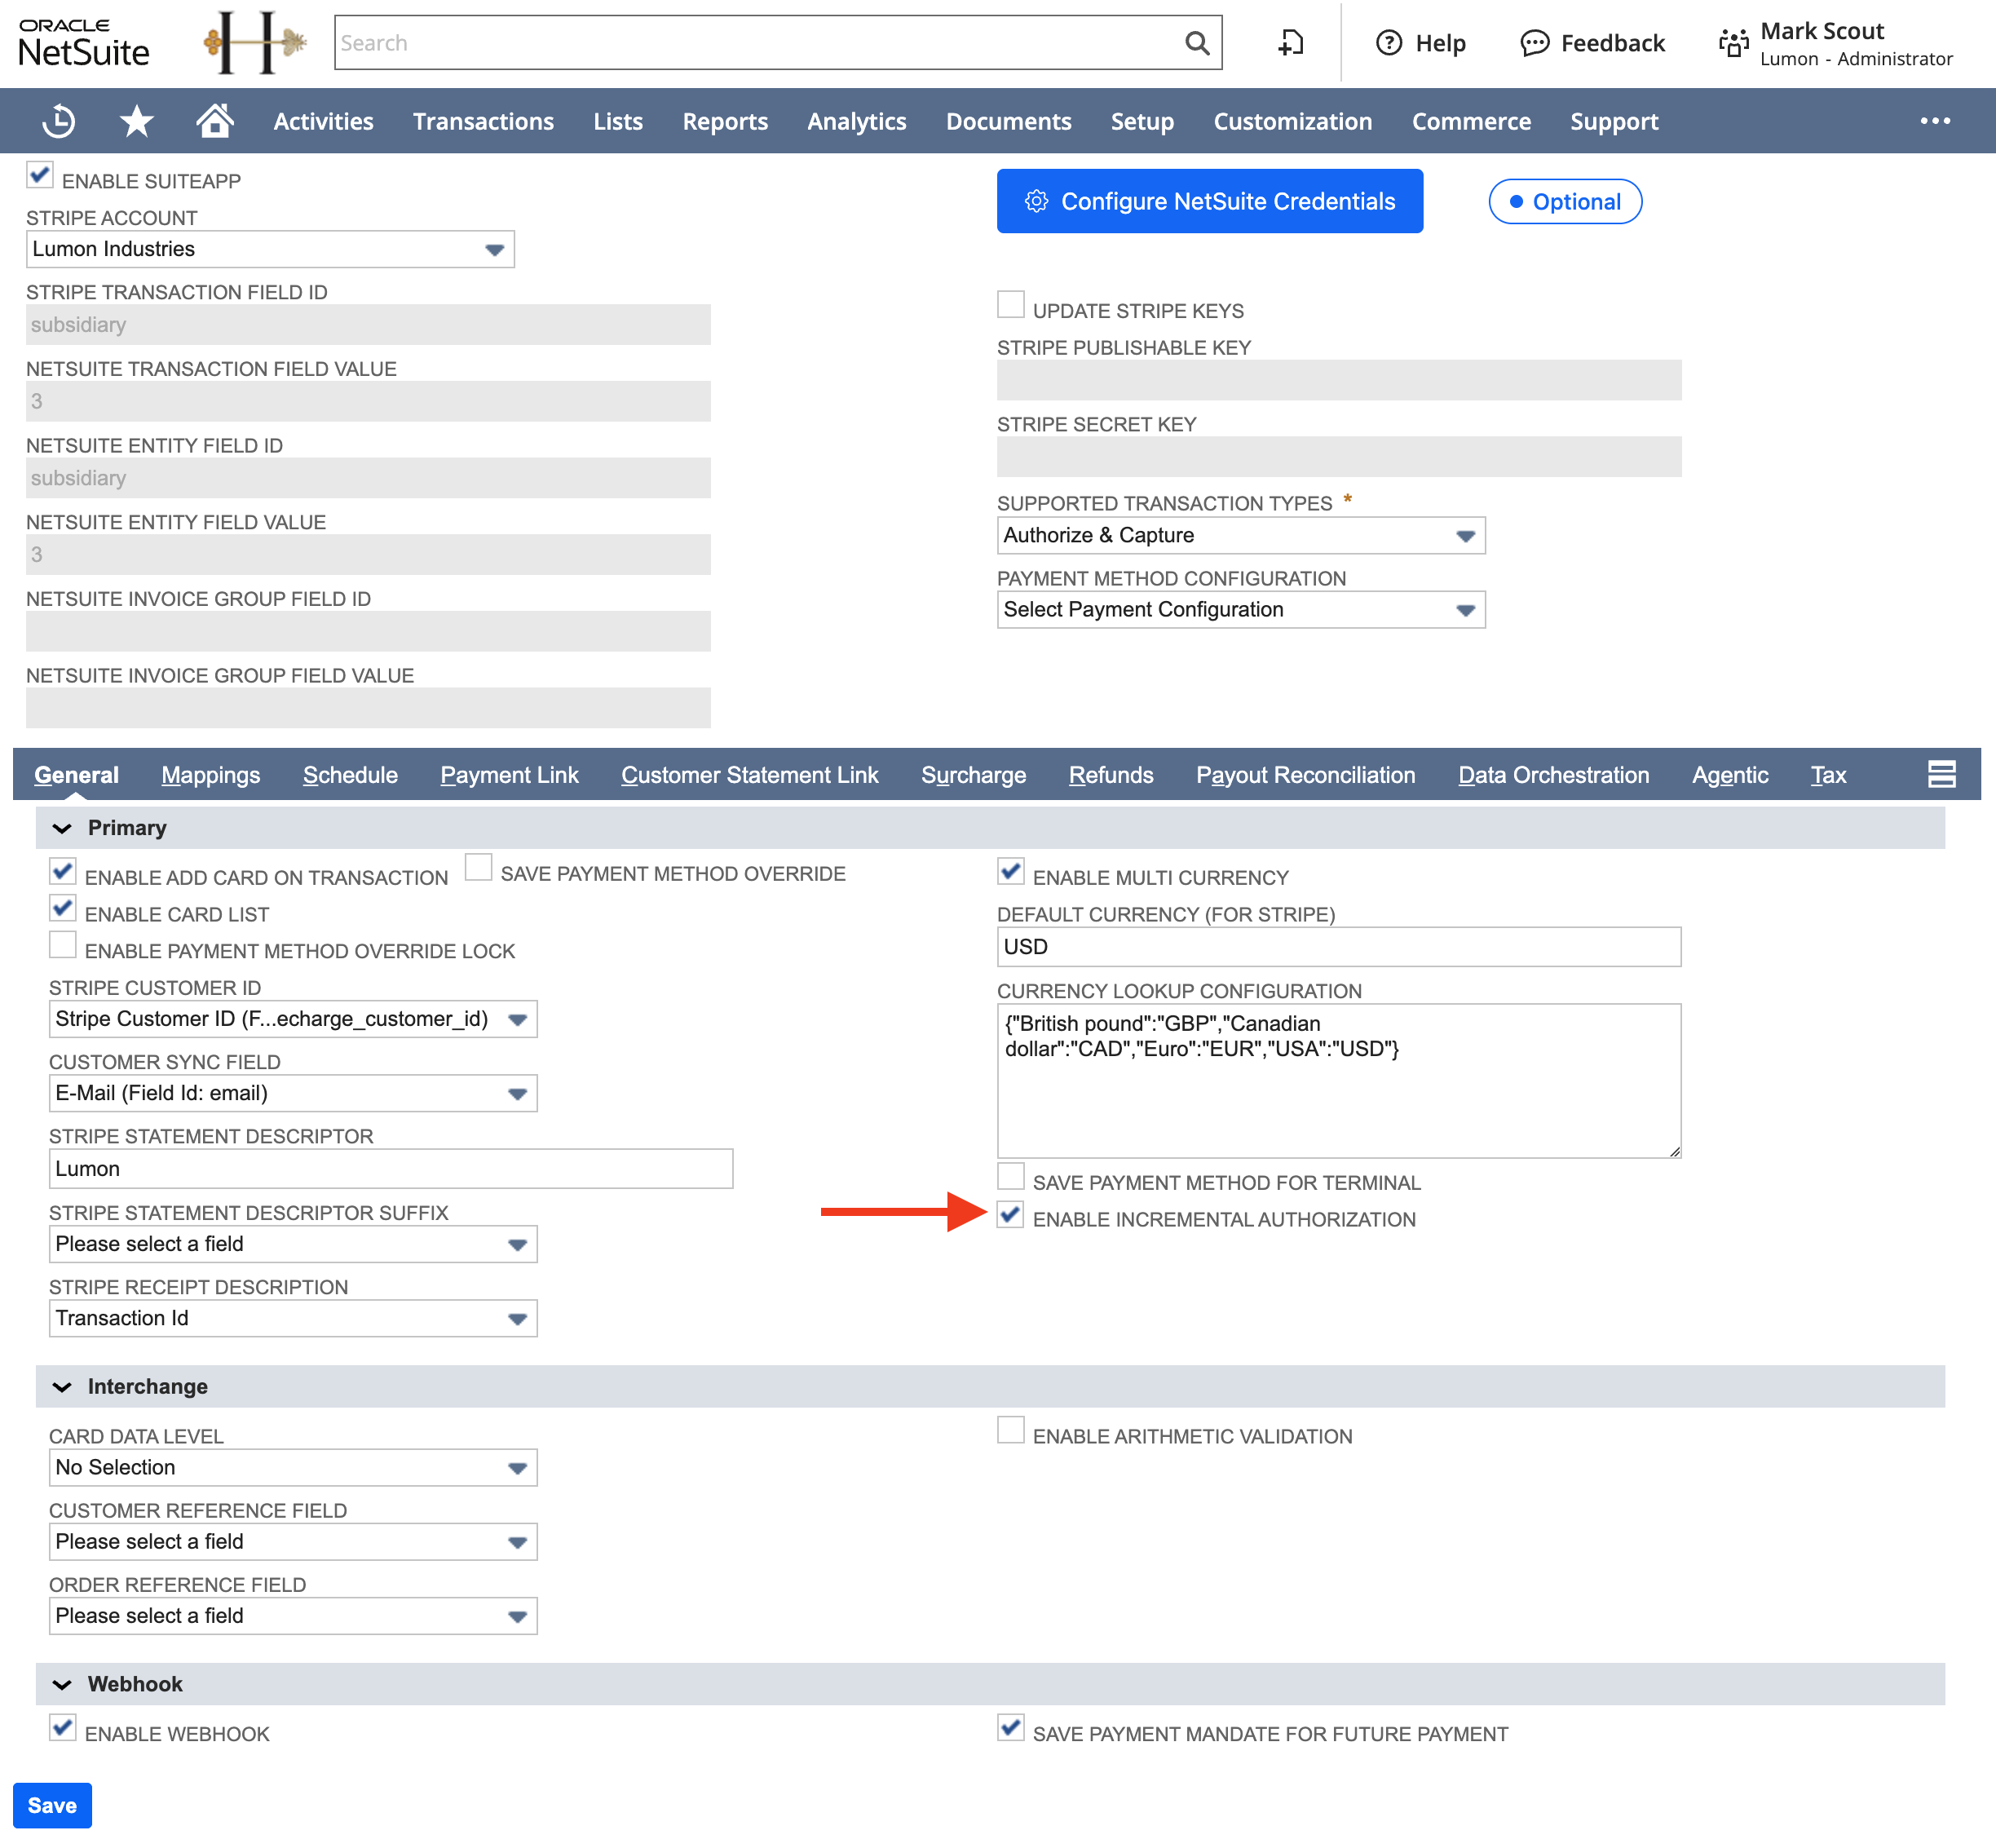Open the Data Orchestration tab
Image resolution: width=1996 pixels, height=1848 pixels.
point(1553,775)
